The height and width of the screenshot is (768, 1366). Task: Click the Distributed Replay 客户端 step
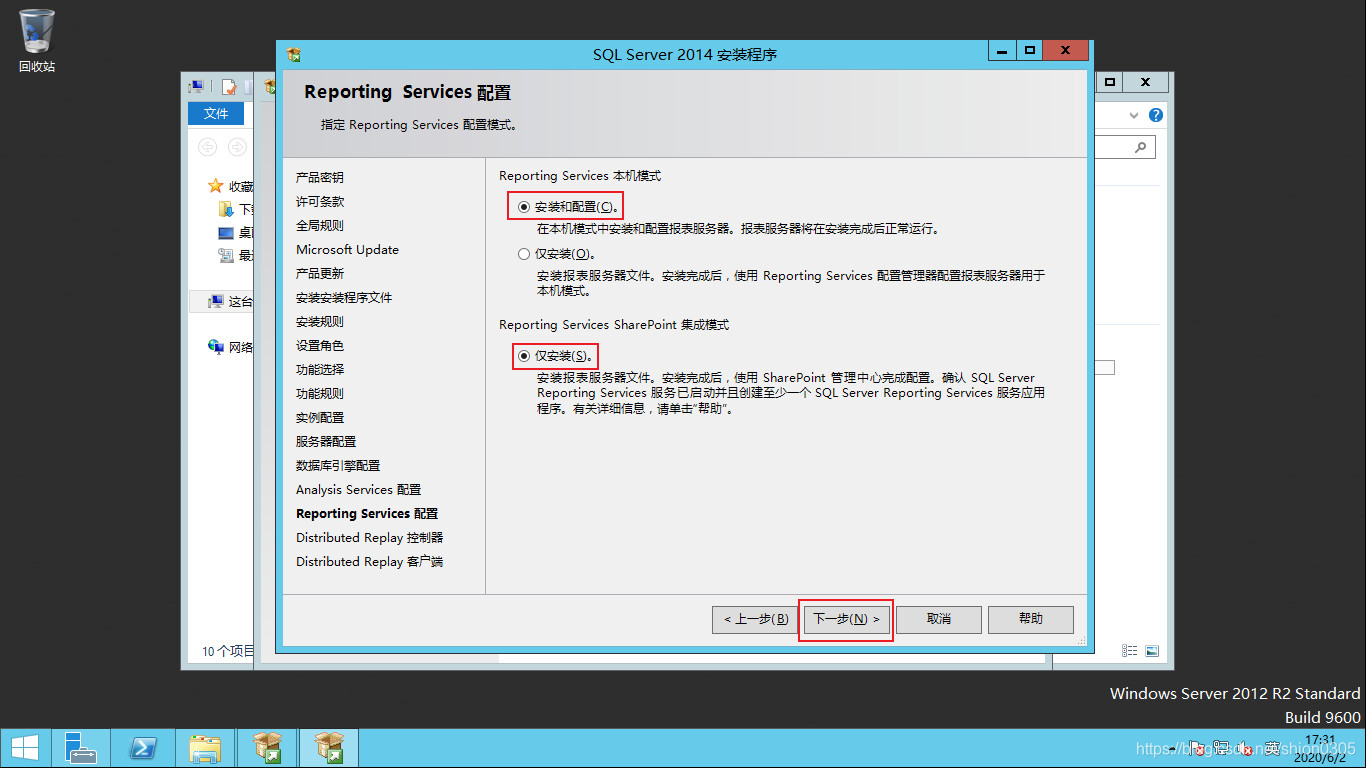click(x=369, y=561)
